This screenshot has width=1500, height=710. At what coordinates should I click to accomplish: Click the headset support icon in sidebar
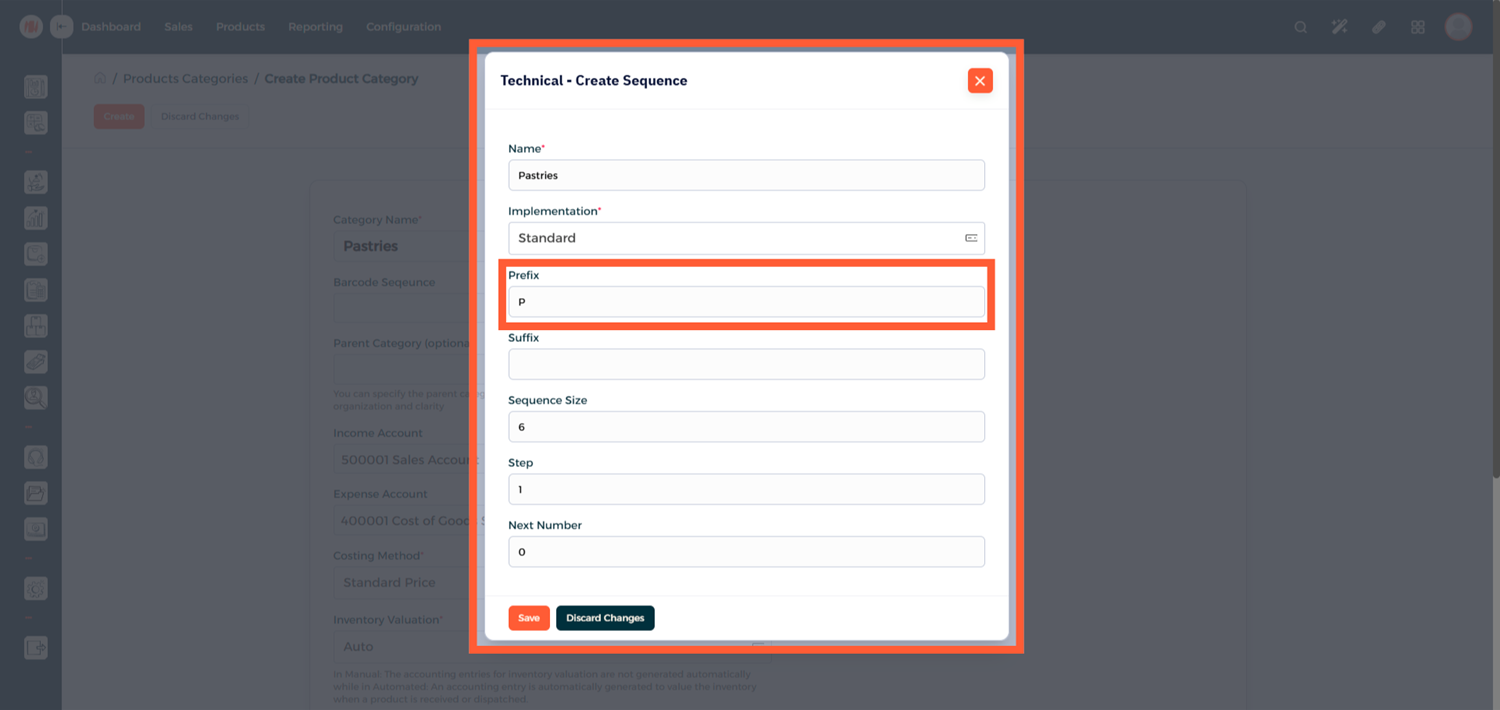point(35,457)
